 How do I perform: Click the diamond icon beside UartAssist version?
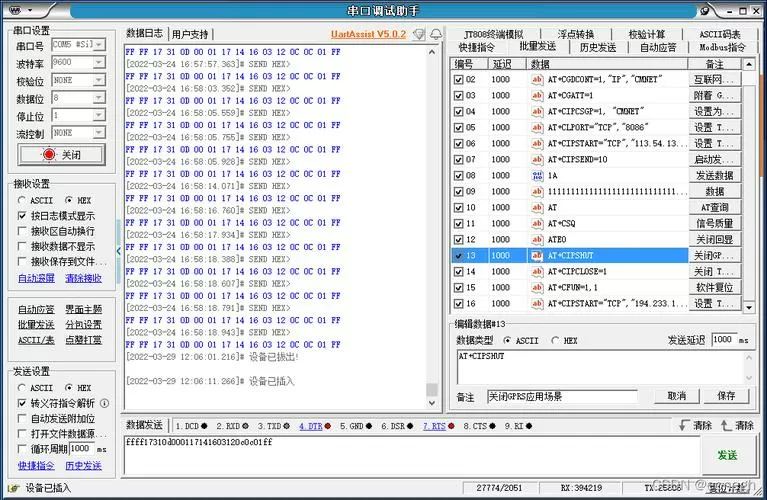pyautogui.click(x=419, y=34)
